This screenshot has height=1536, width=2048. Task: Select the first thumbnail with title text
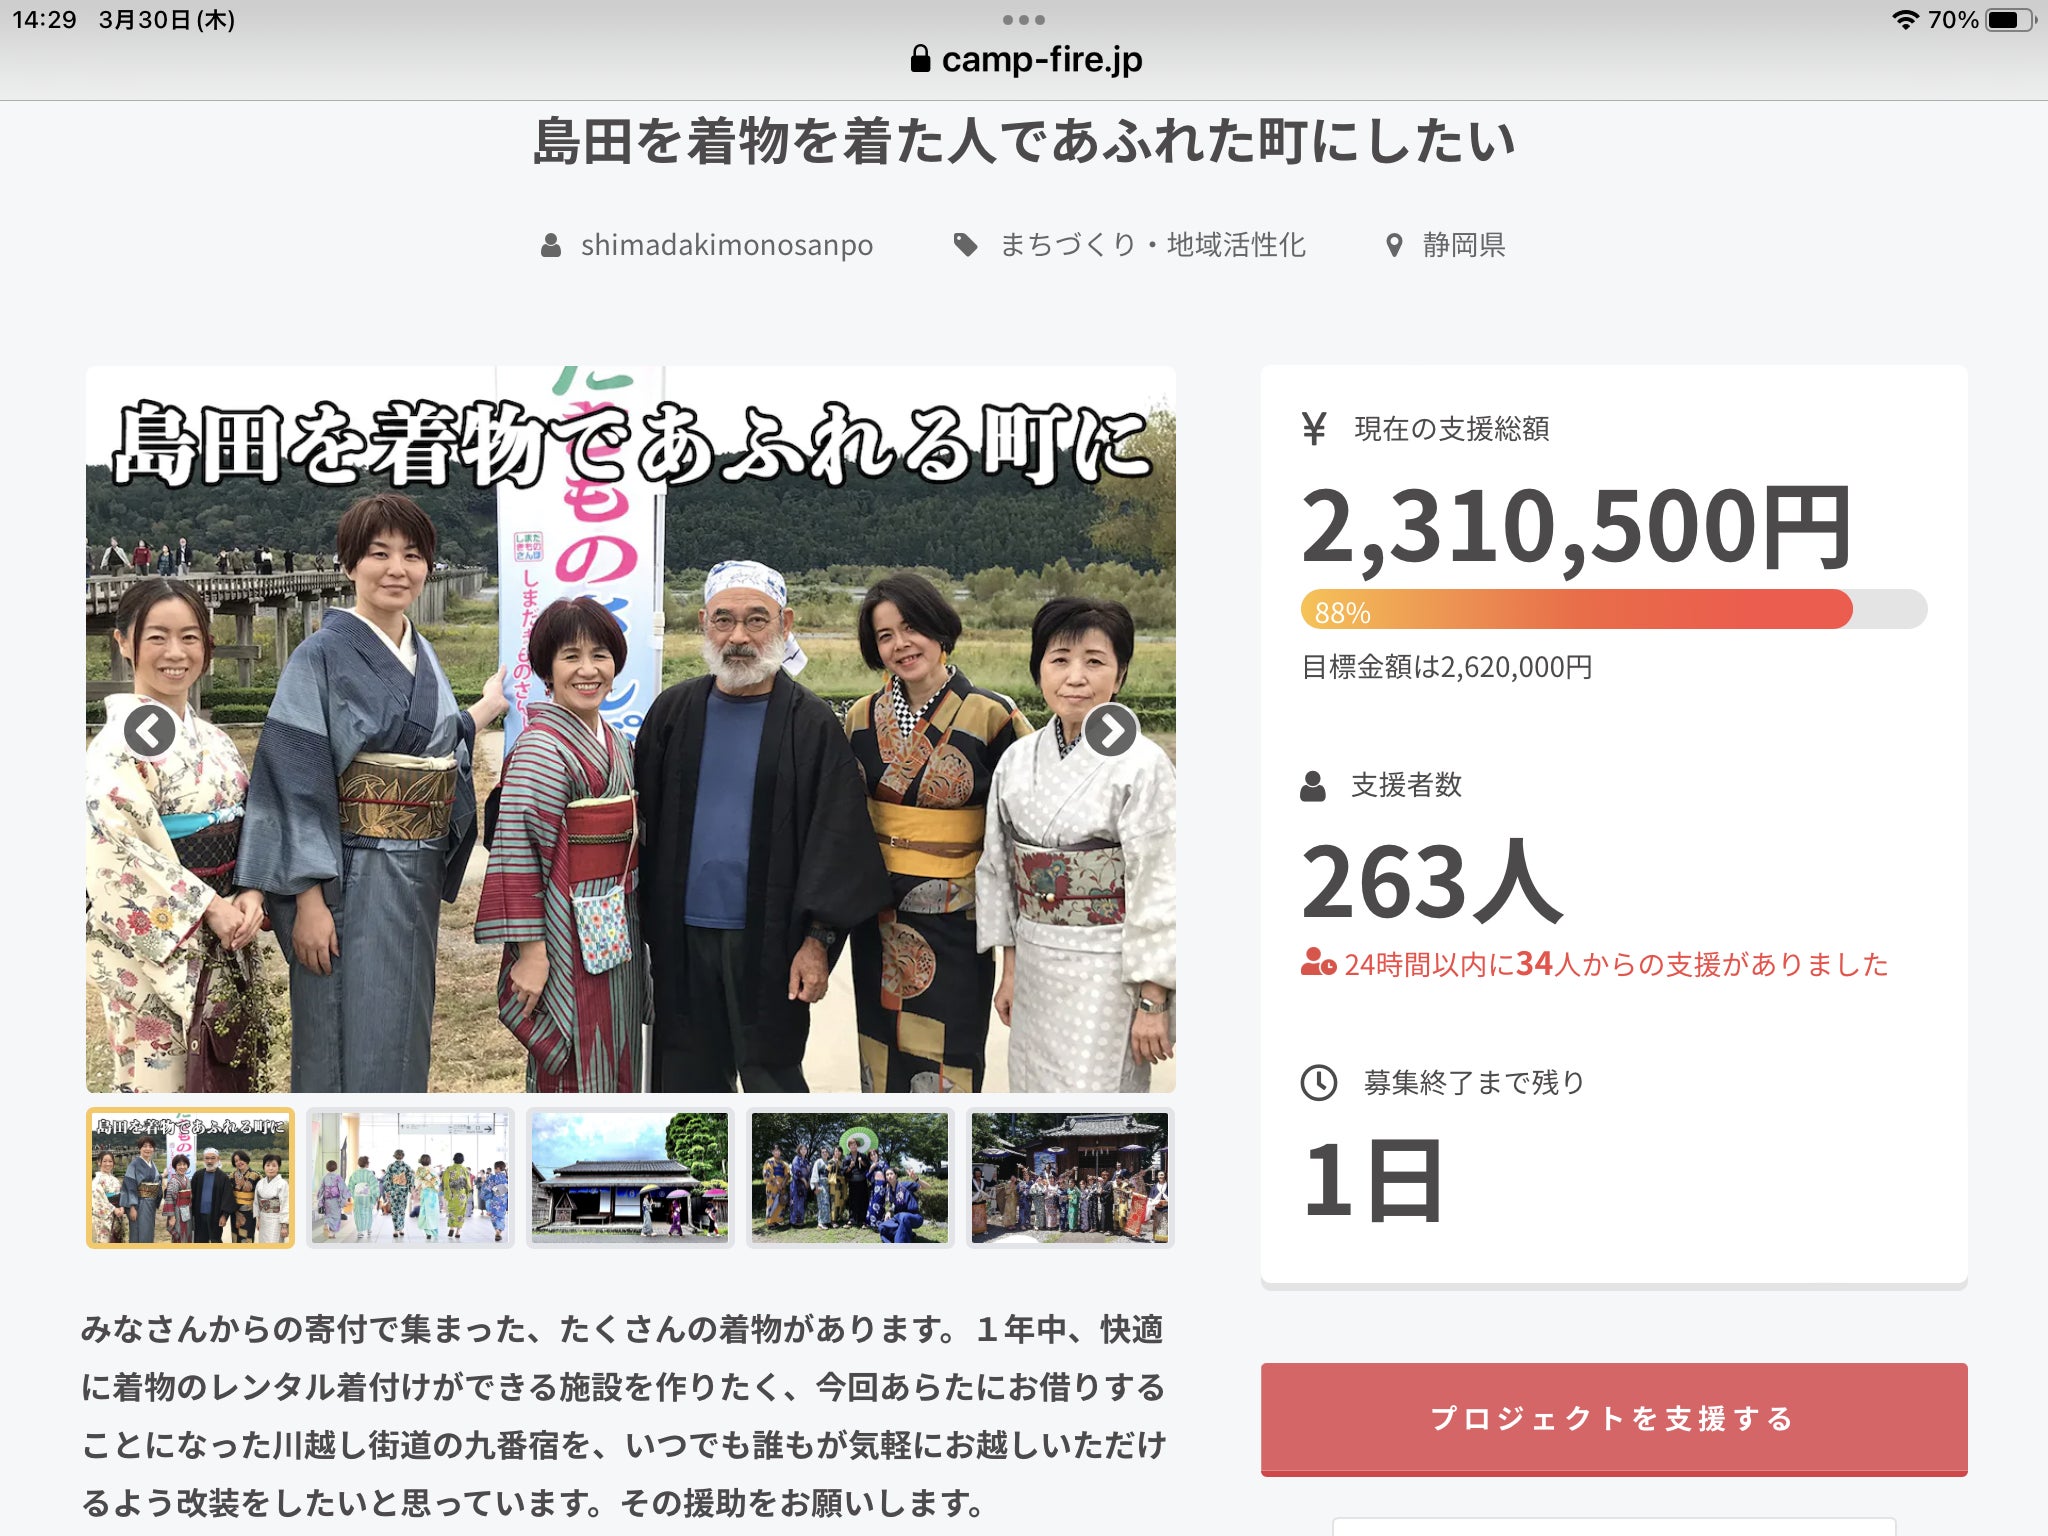(x=190, y=1178)
